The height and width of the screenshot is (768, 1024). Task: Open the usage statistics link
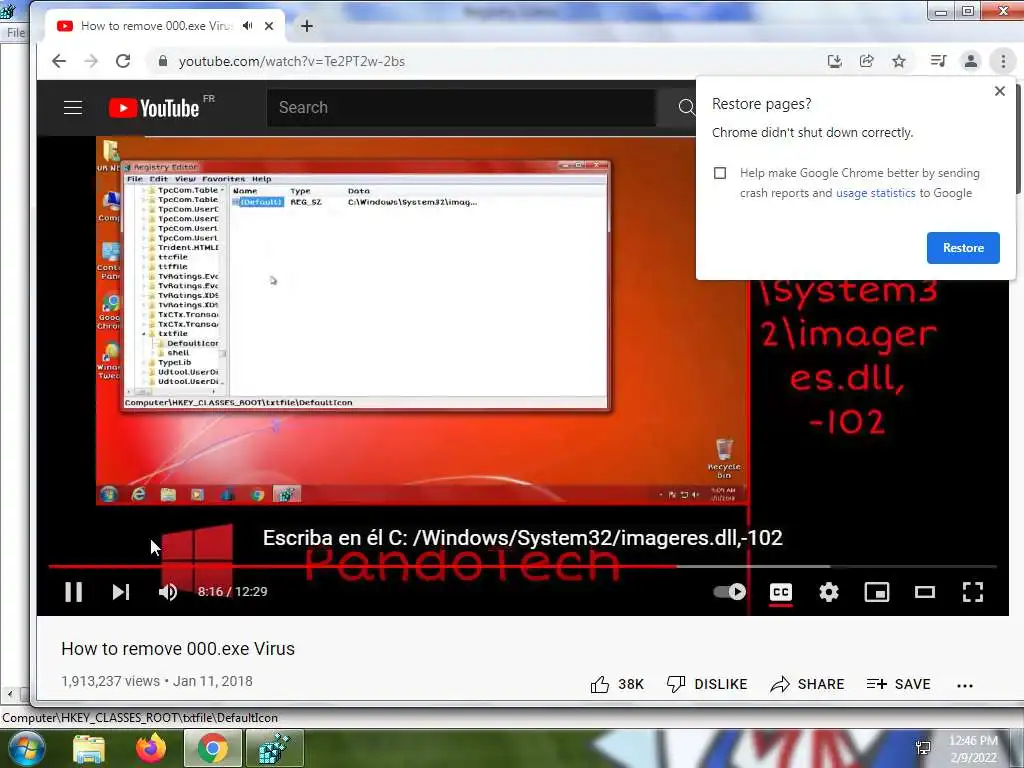coord(876,193)
